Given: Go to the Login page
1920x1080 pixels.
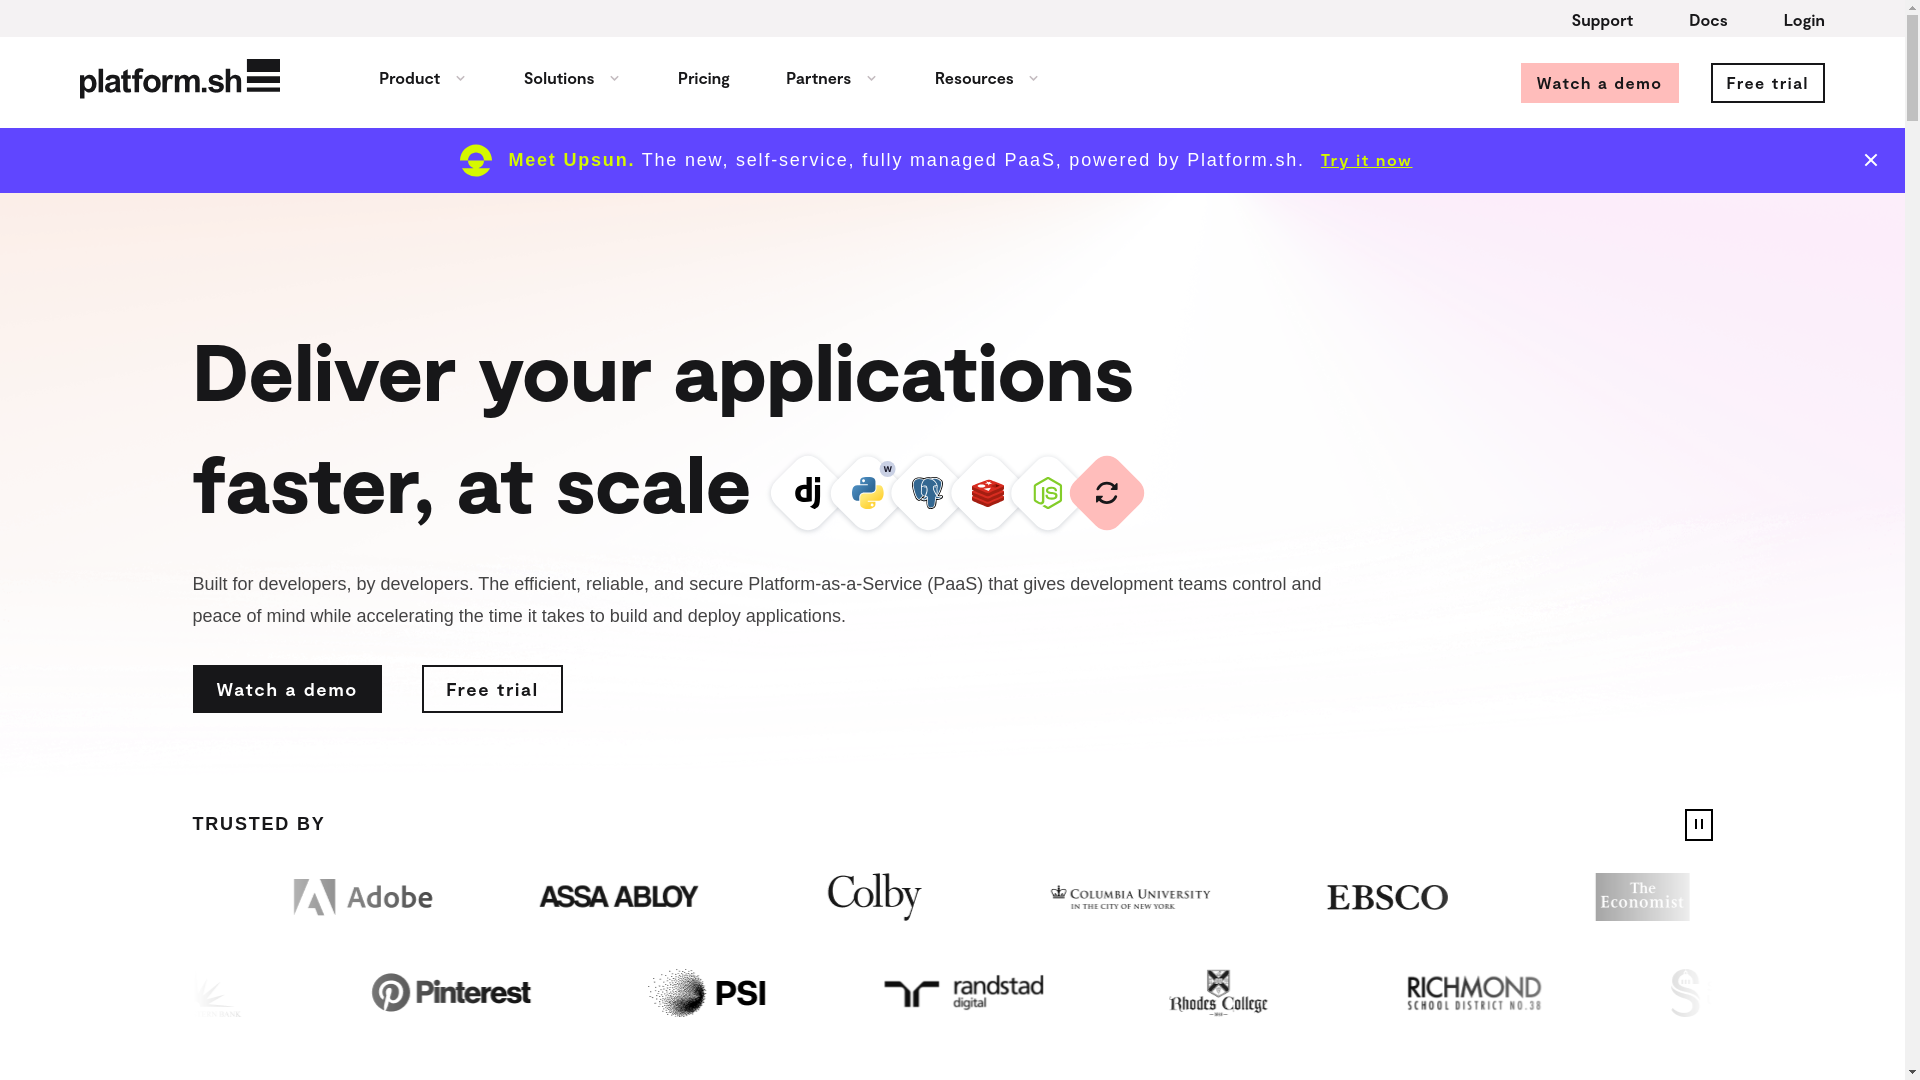Looking at the screenshot, I should pyautogui.click(x=1804, y=20).
